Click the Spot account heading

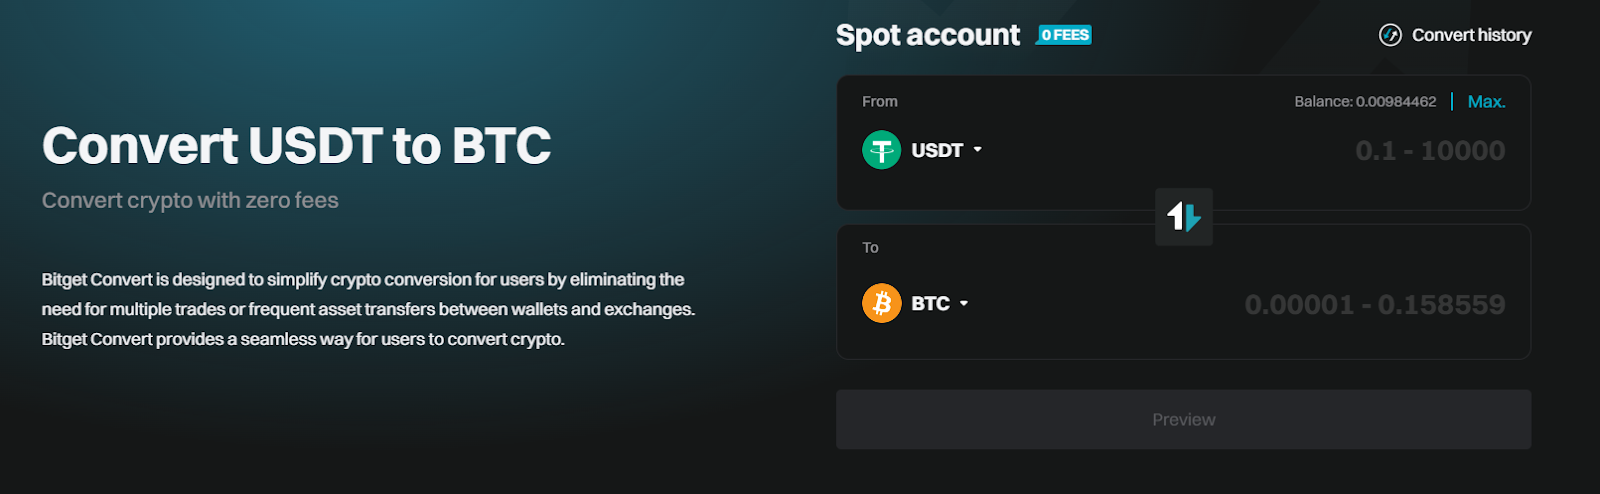(928, 35)
